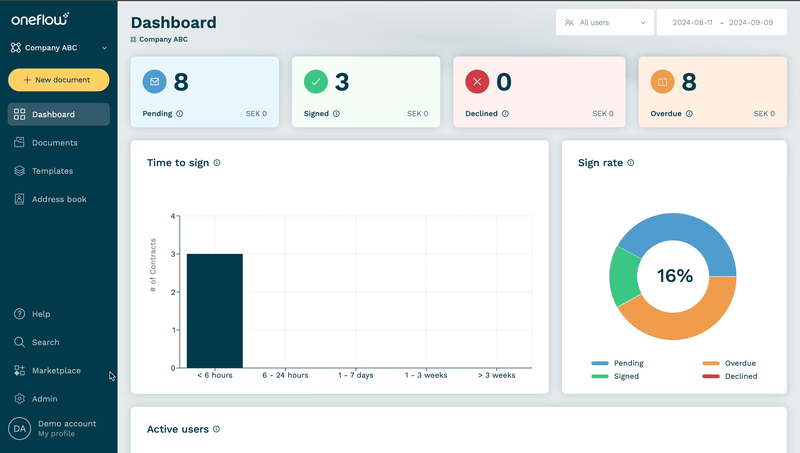Click the Oneflow logo
The height and width of the screenshot is (453, 800).
39,18
